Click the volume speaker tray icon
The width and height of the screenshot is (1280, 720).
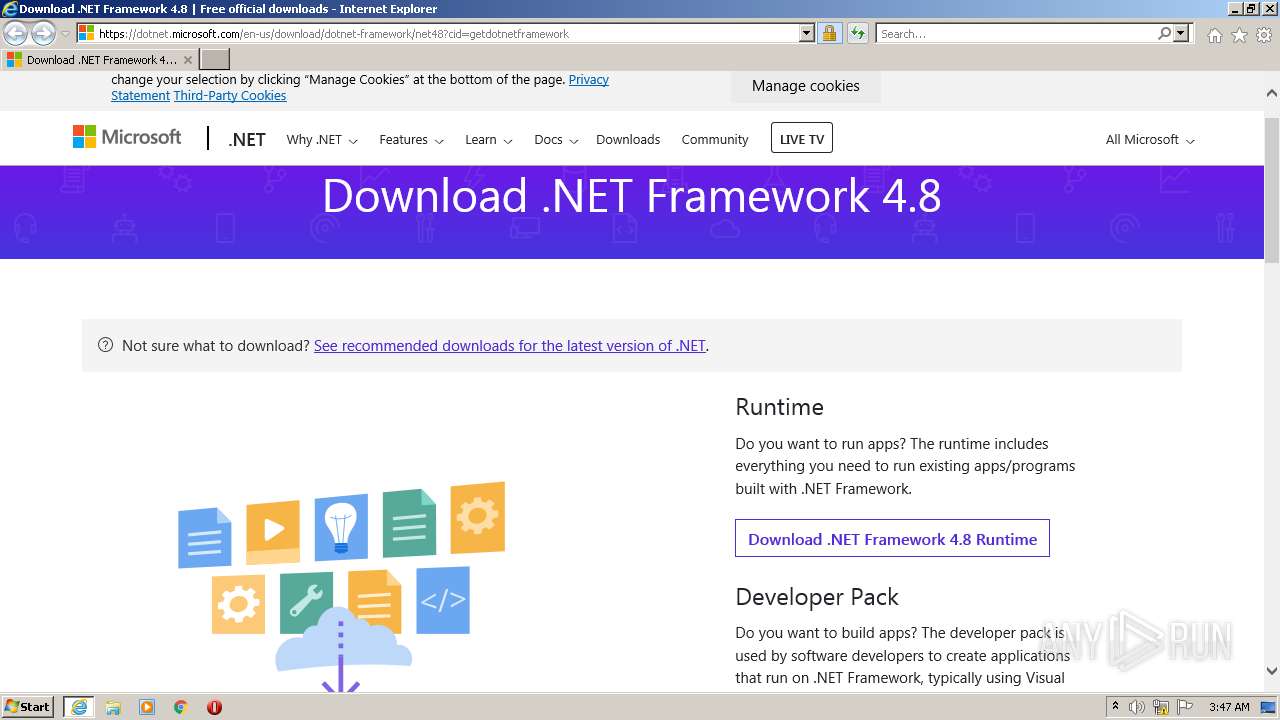1137,707
